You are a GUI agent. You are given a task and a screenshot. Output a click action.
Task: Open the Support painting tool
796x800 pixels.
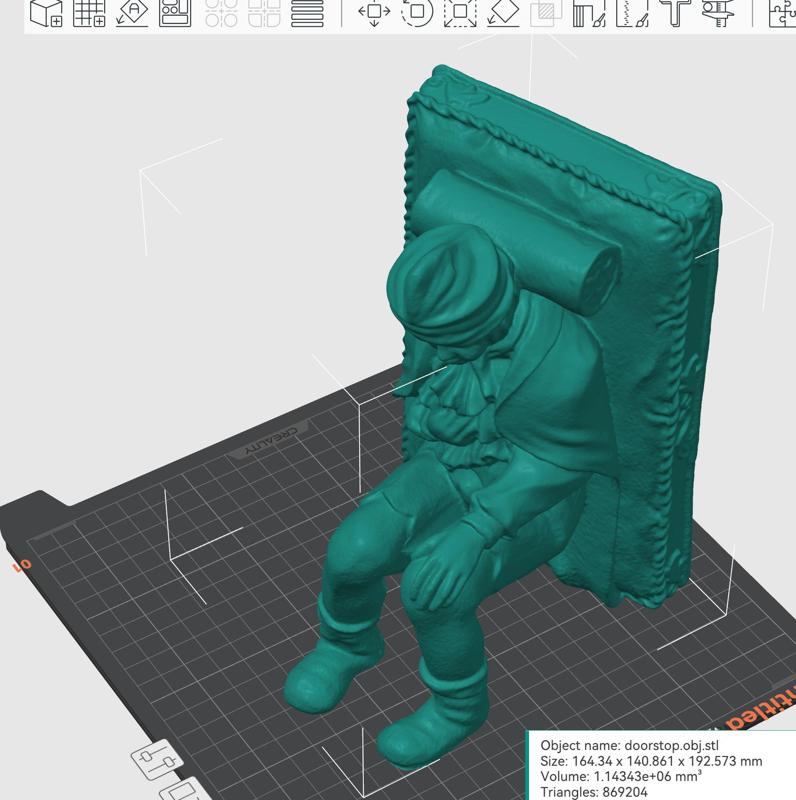(589, 13)
